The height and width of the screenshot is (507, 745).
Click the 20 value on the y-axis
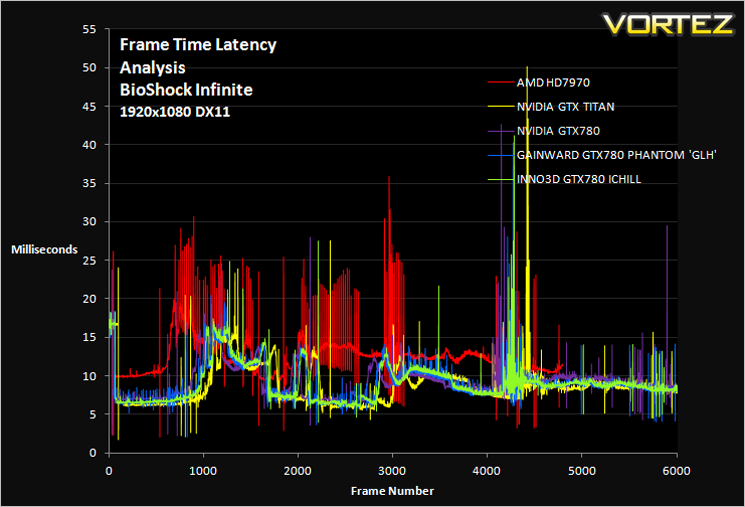(x=89, y=299)
